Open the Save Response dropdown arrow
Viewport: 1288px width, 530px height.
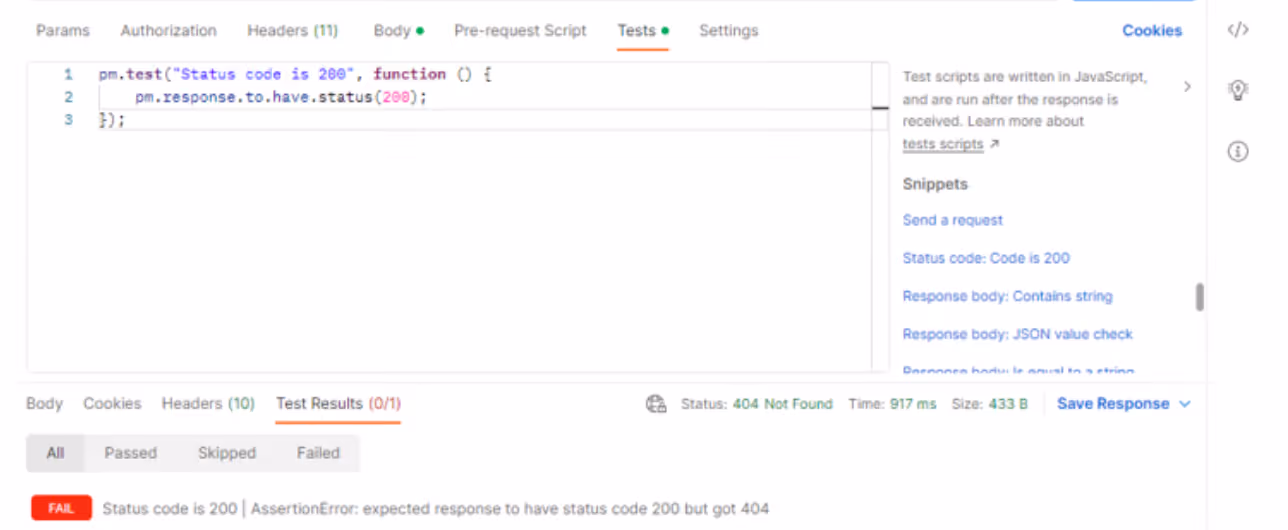[1186, 404]
